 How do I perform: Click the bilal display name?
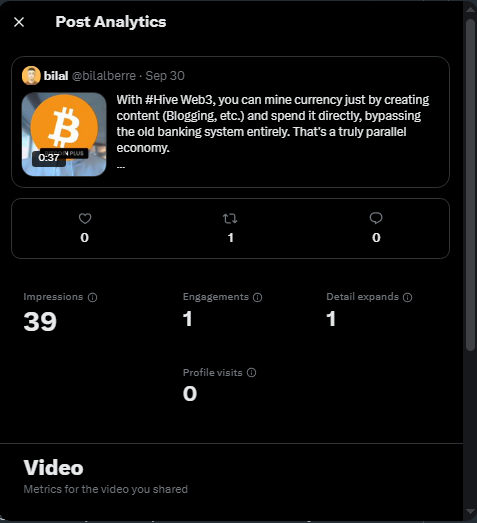pos(56,76)
